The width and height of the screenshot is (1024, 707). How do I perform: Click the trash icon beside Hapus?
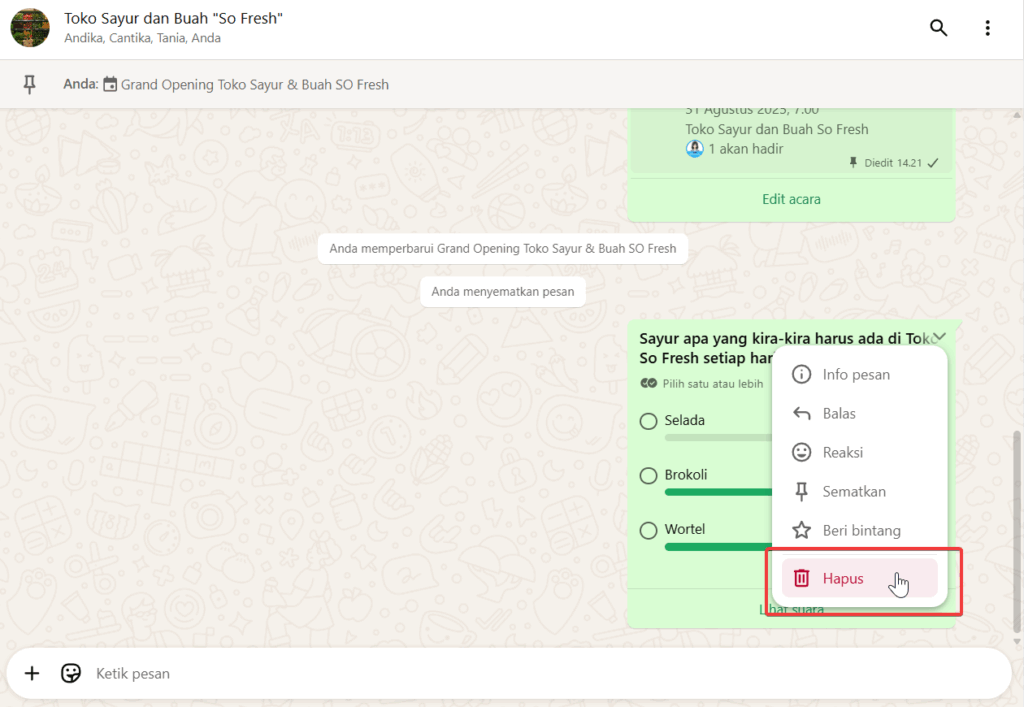(801, 578)
